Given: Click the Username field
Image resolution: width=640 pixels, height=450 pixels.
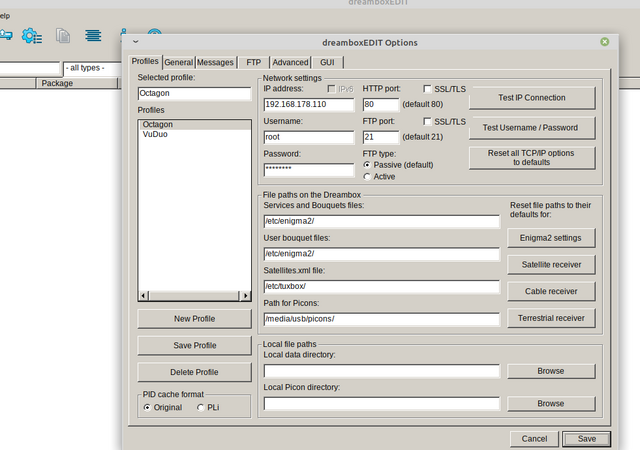Looking at the screenshot, I should pos(309,137).
